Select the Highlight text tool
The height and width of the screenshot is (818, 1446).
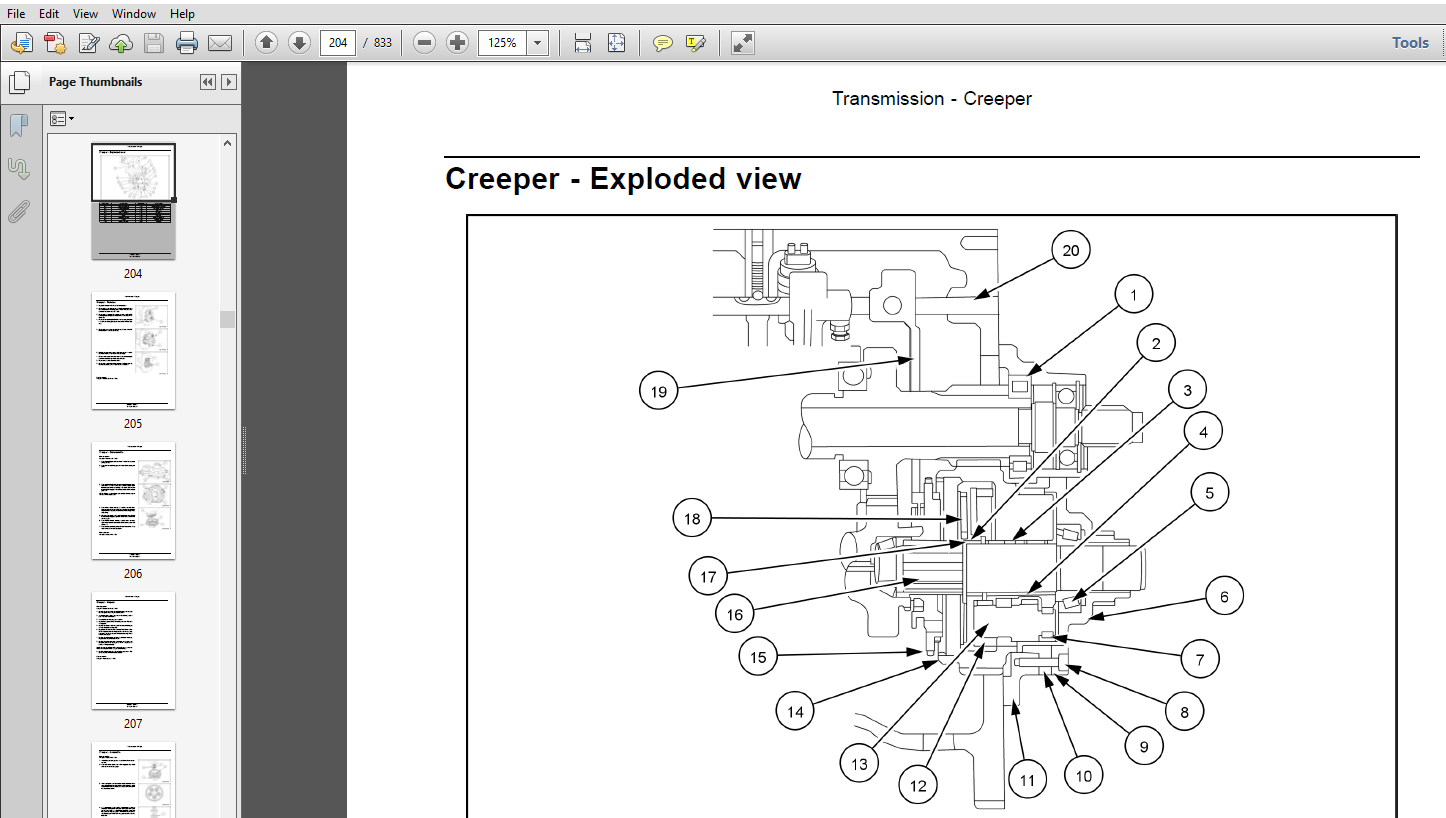pos(696,43)
